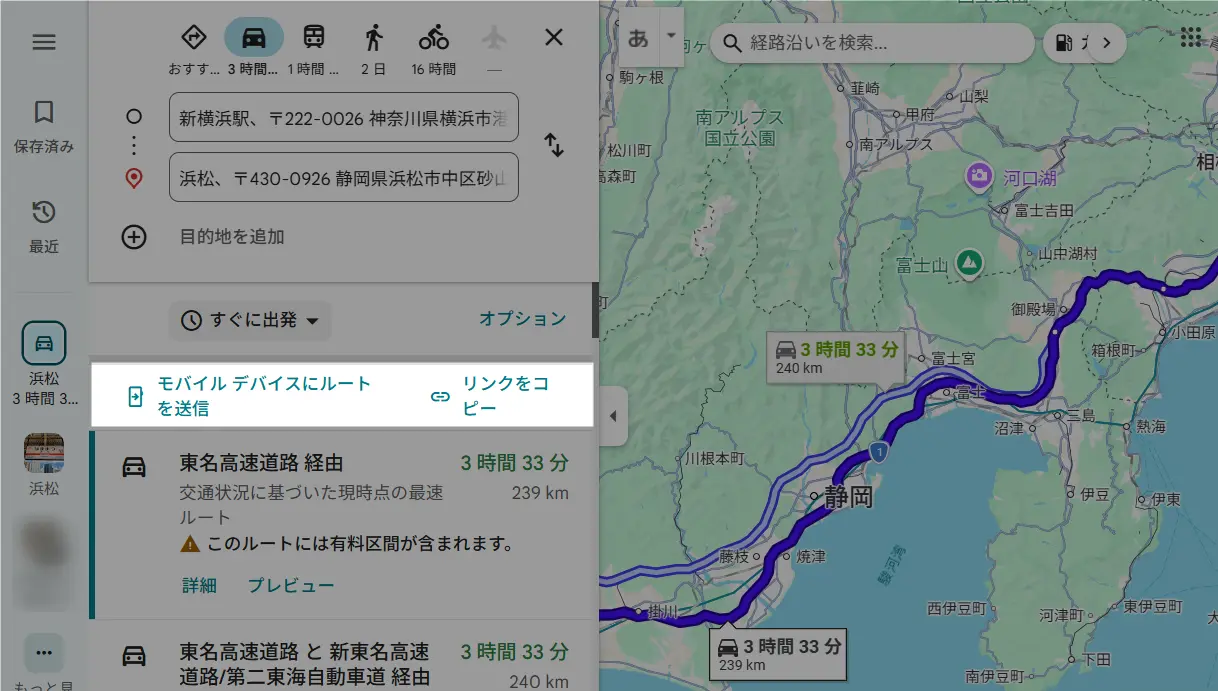Image resolution: width=1218 pixels, height=691 pixels.
Task: Open the three-dot more shortcuts button
Action: pos(44,653)
